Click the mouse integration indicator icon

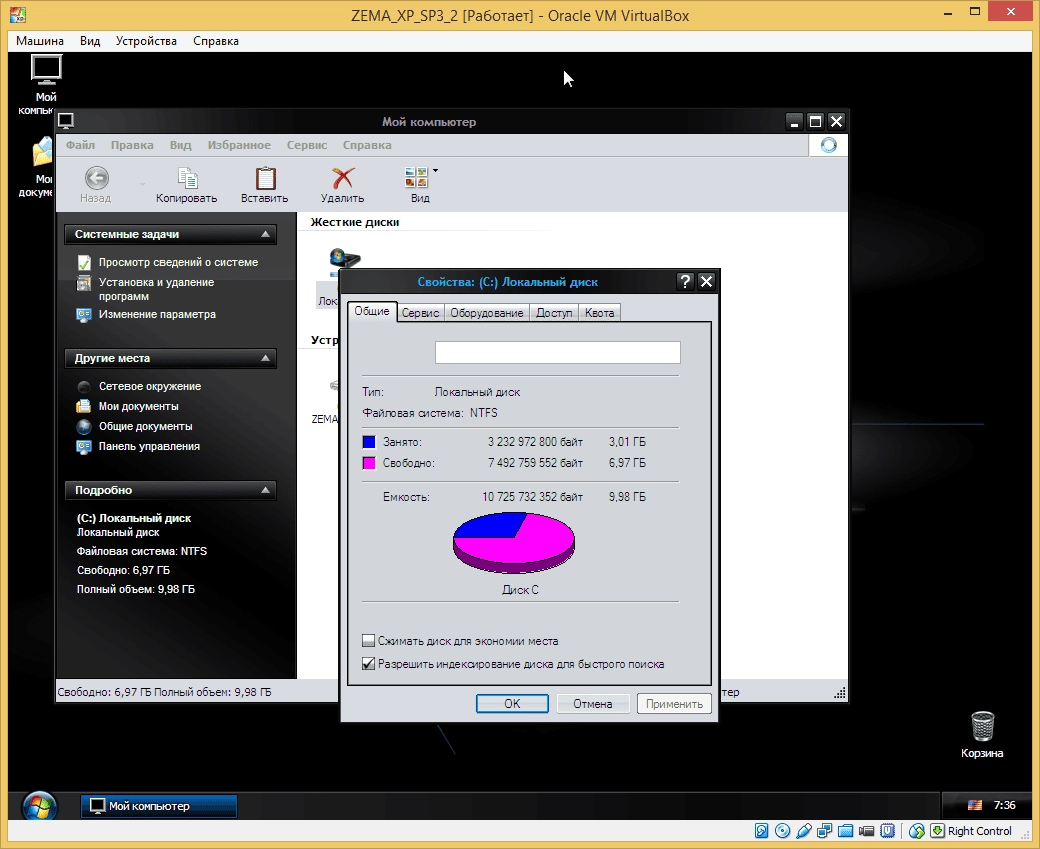(917, 830)
